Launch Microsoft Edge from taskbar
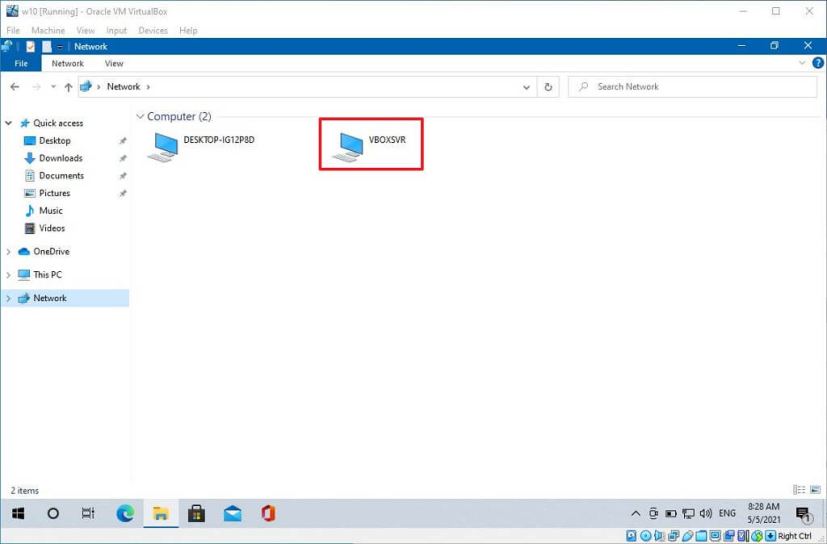This screenshot has height=544, width=827. pos(125,513)
